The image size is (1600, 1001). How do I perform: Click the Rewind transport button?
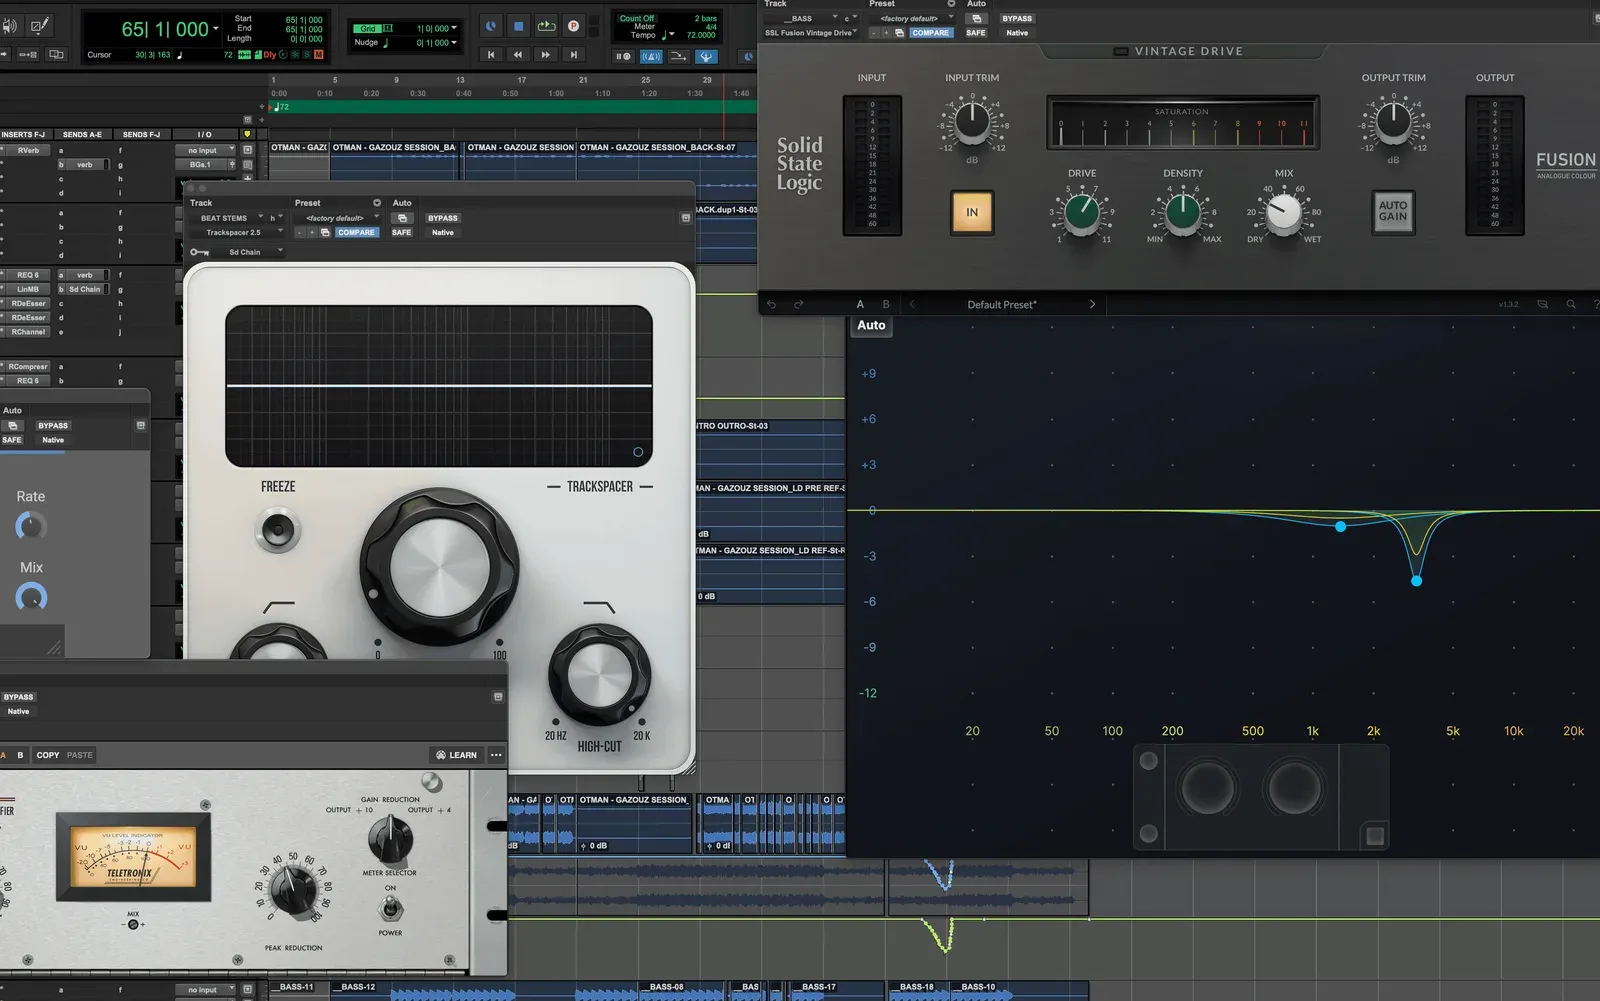pyautogui.click(x=518, y=55)
